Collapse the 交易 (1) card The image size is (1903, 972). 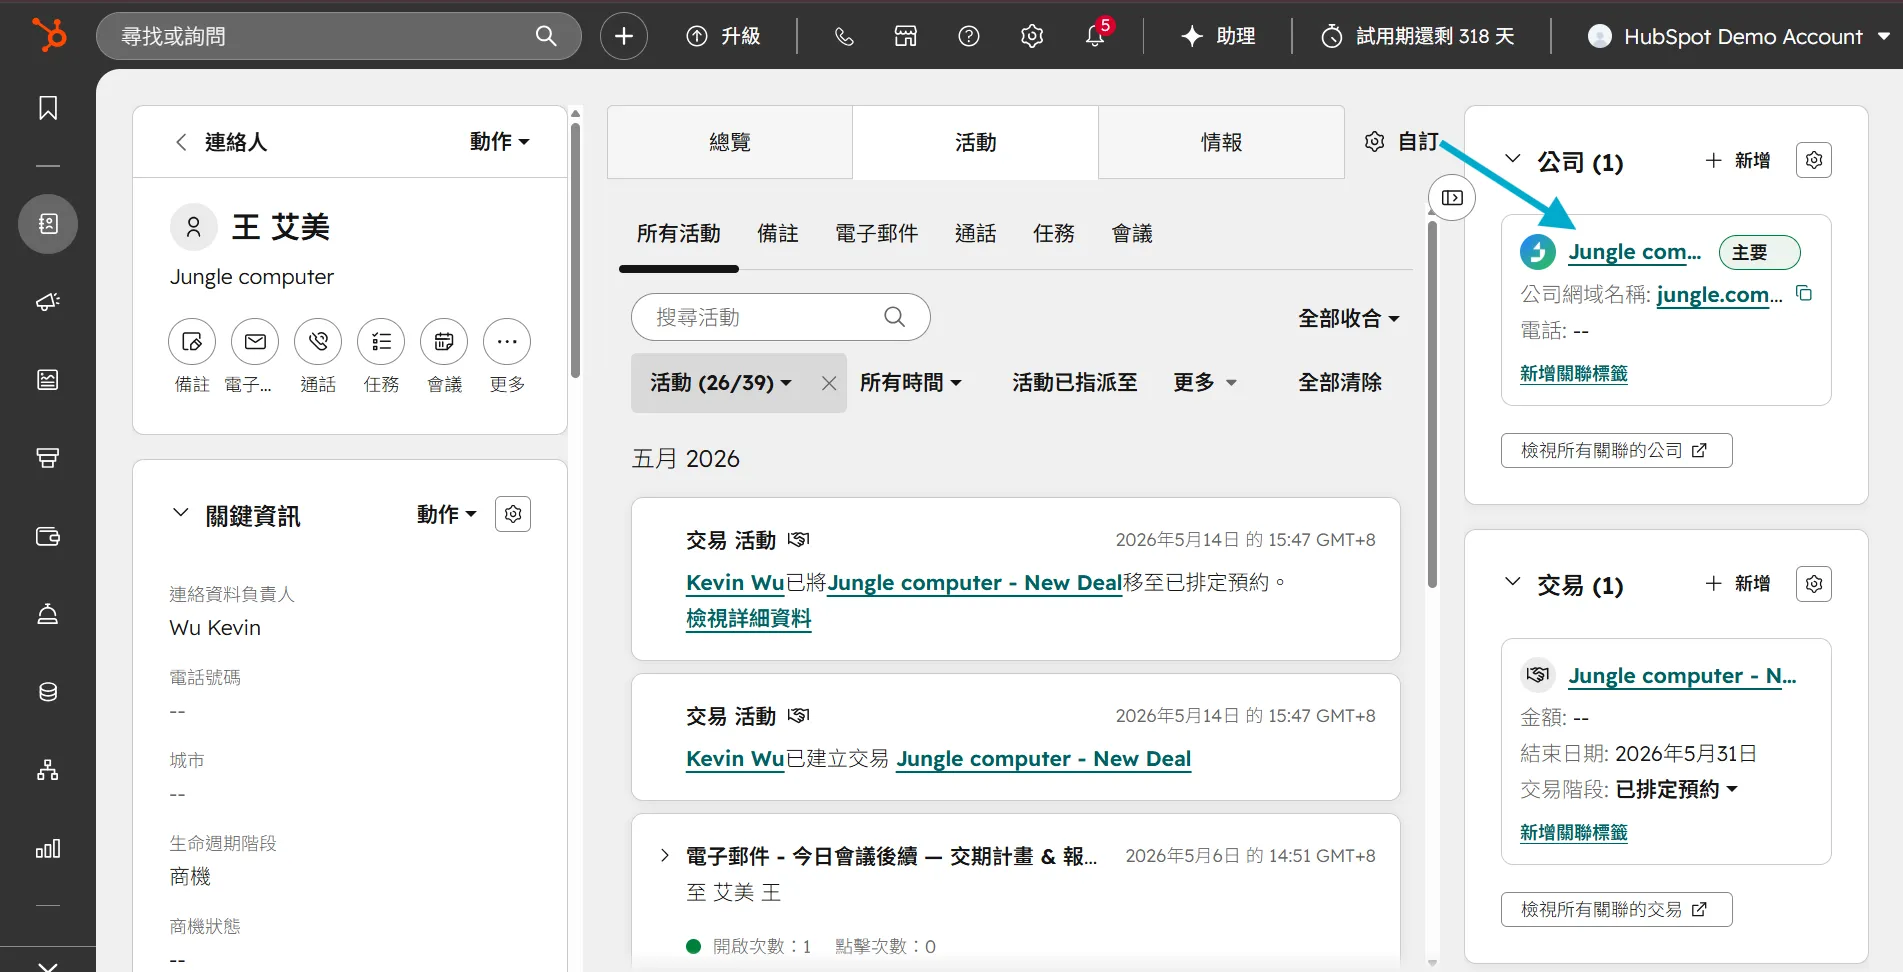click(x=1513, y=582)
